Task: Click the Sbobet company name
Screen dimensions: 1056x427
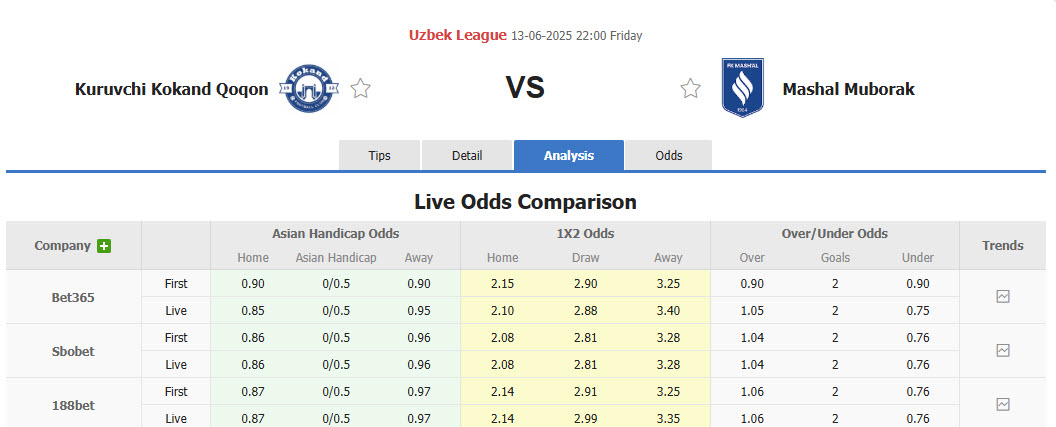Action: [x=73, y=351]
